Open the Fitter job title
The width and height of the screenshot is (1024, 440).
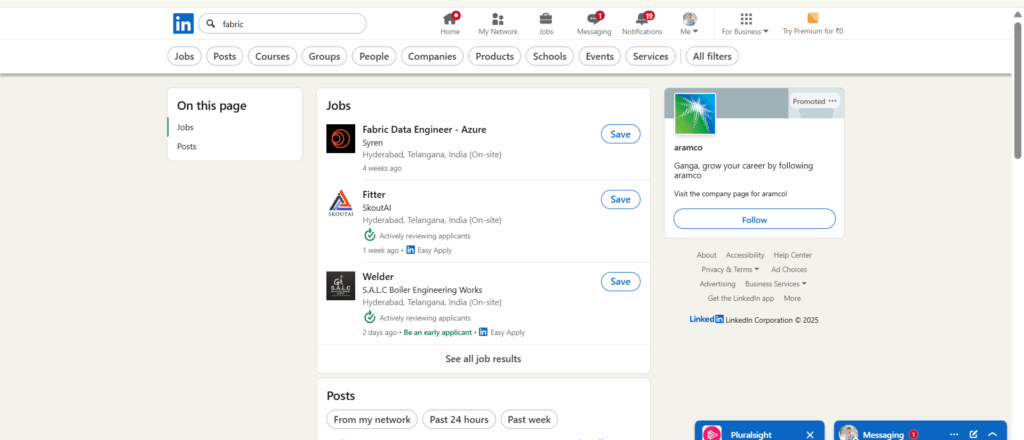click(374, 195)
